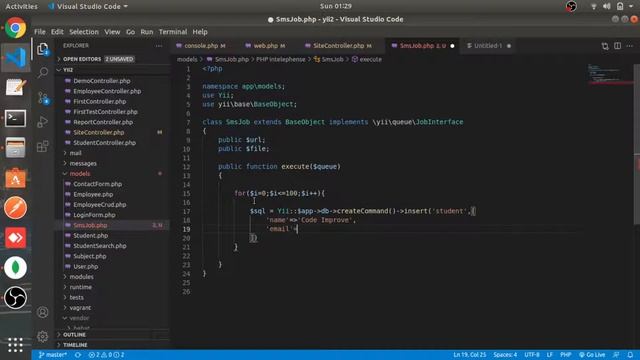Click the notifications bell in status bar
Image resolution: width=640 pixels, height=360 pixels.
pyautogui.click(x=630, y=355)
